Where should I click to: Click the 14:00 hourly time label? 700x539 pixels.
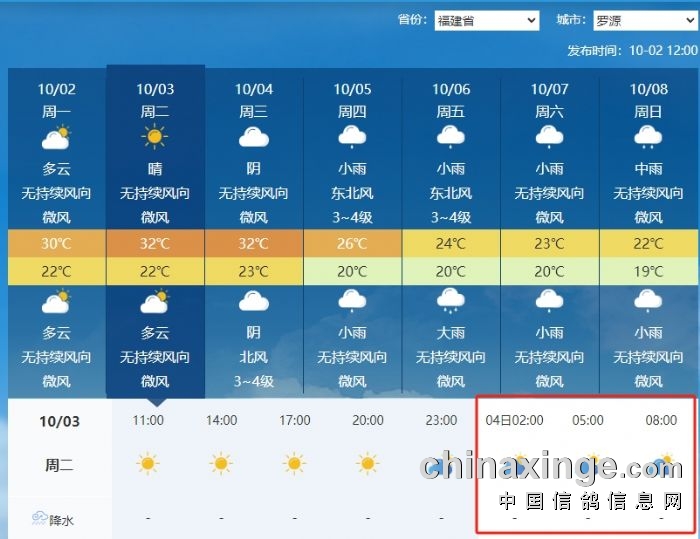click(x=221, y=421)
